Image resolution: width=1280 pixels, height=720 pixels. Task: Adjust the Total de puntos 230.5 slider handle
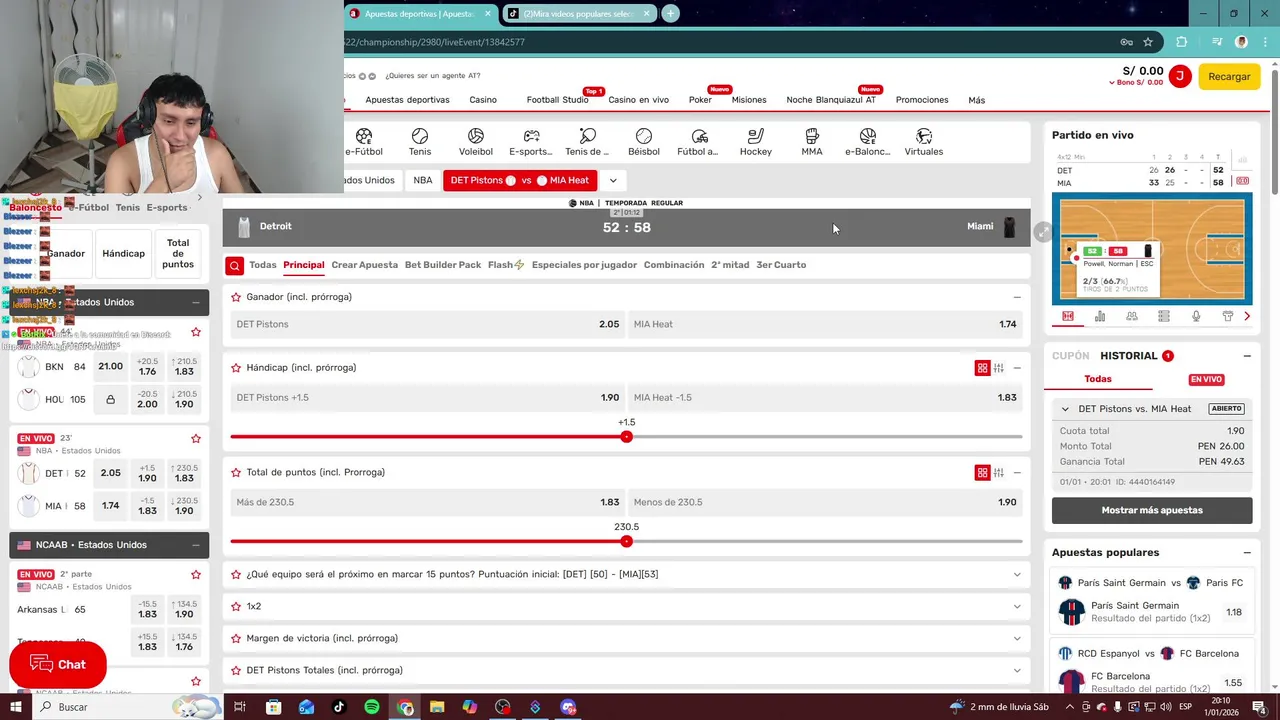(x=626, y=542)
